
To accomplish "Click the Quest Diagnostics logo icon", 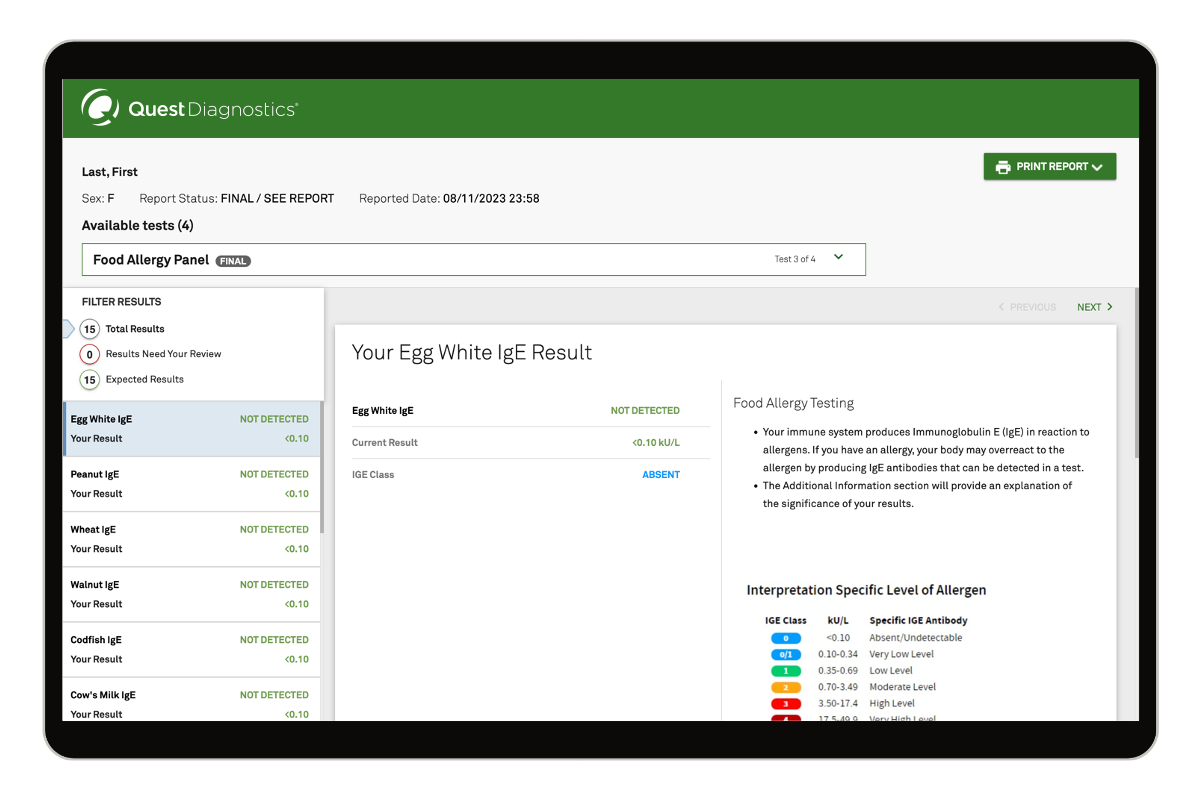I will click(100, 107).
